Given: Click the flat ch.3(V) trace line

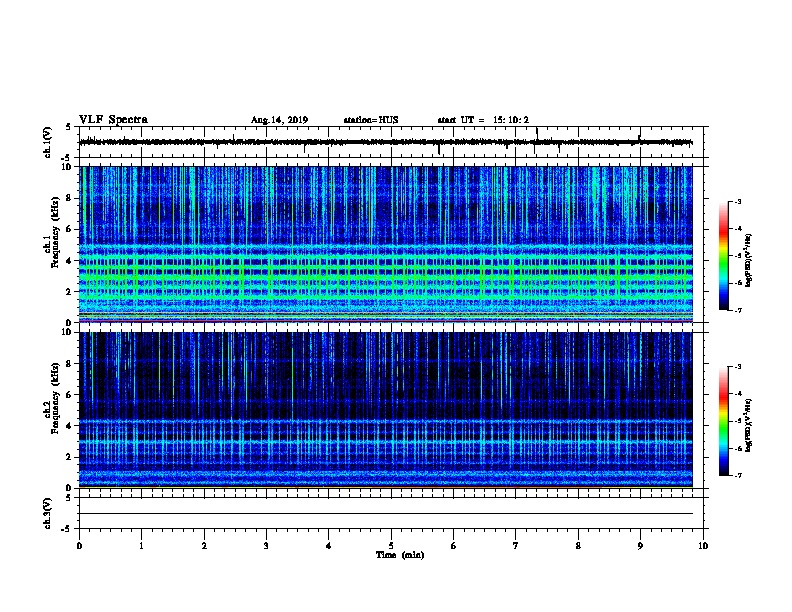Looking at the screenshot, I should pos(386,514).
